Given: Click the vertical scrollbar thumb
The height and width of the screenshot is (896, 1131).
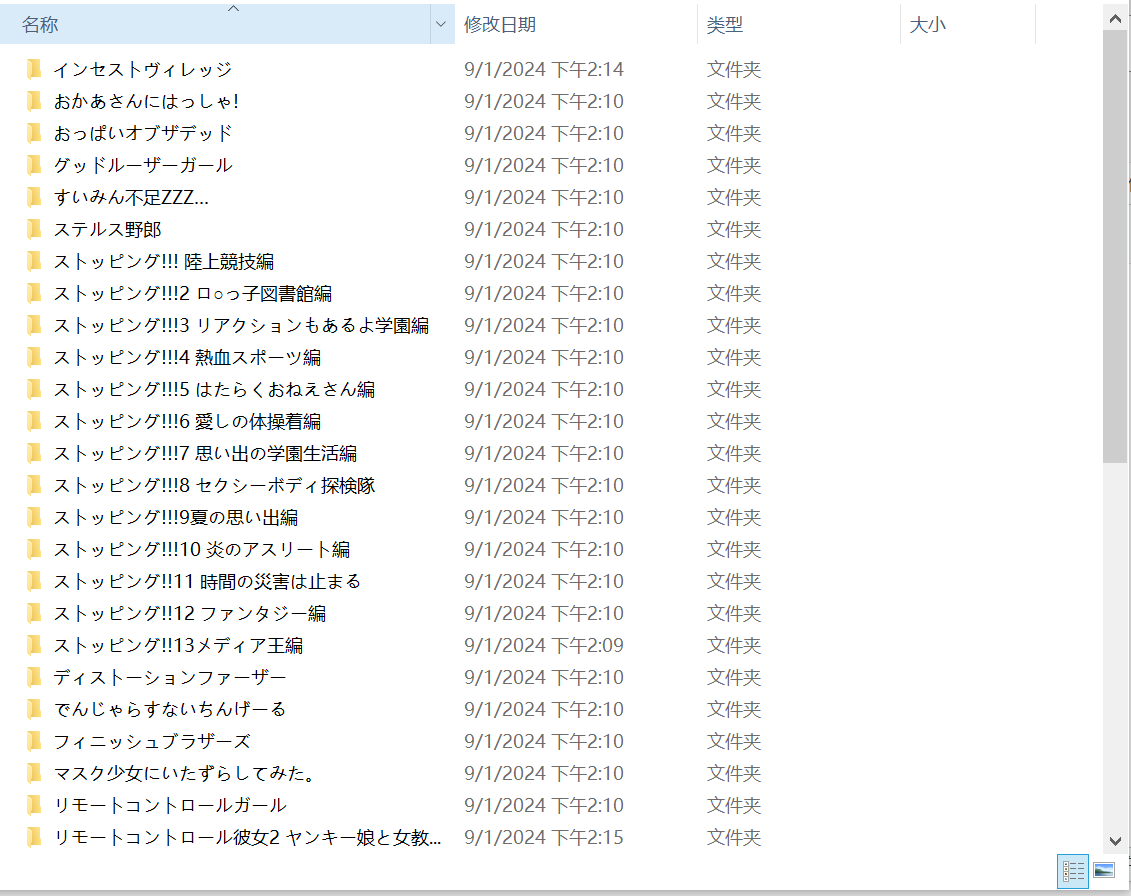Looking at the screenshot, I should [x=1116, y=245].
